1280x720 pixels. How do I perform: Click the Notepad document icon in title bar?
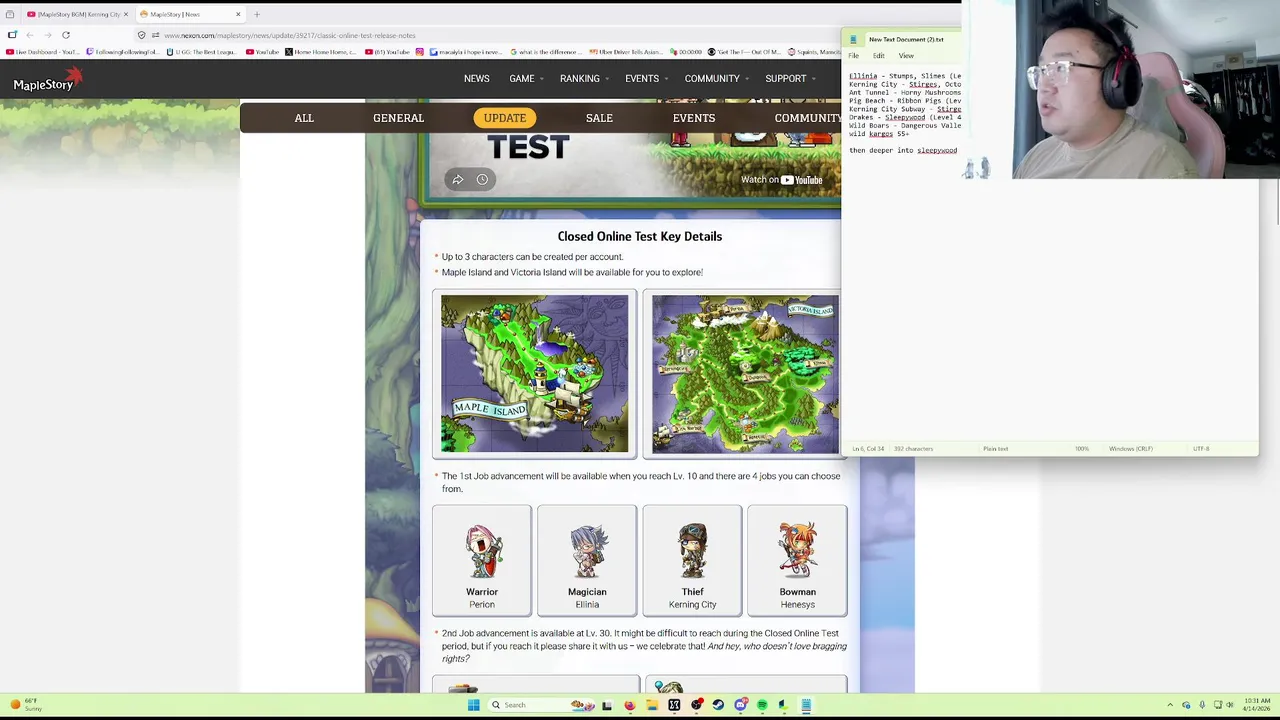pyautogui.click(x=853, y=39)
